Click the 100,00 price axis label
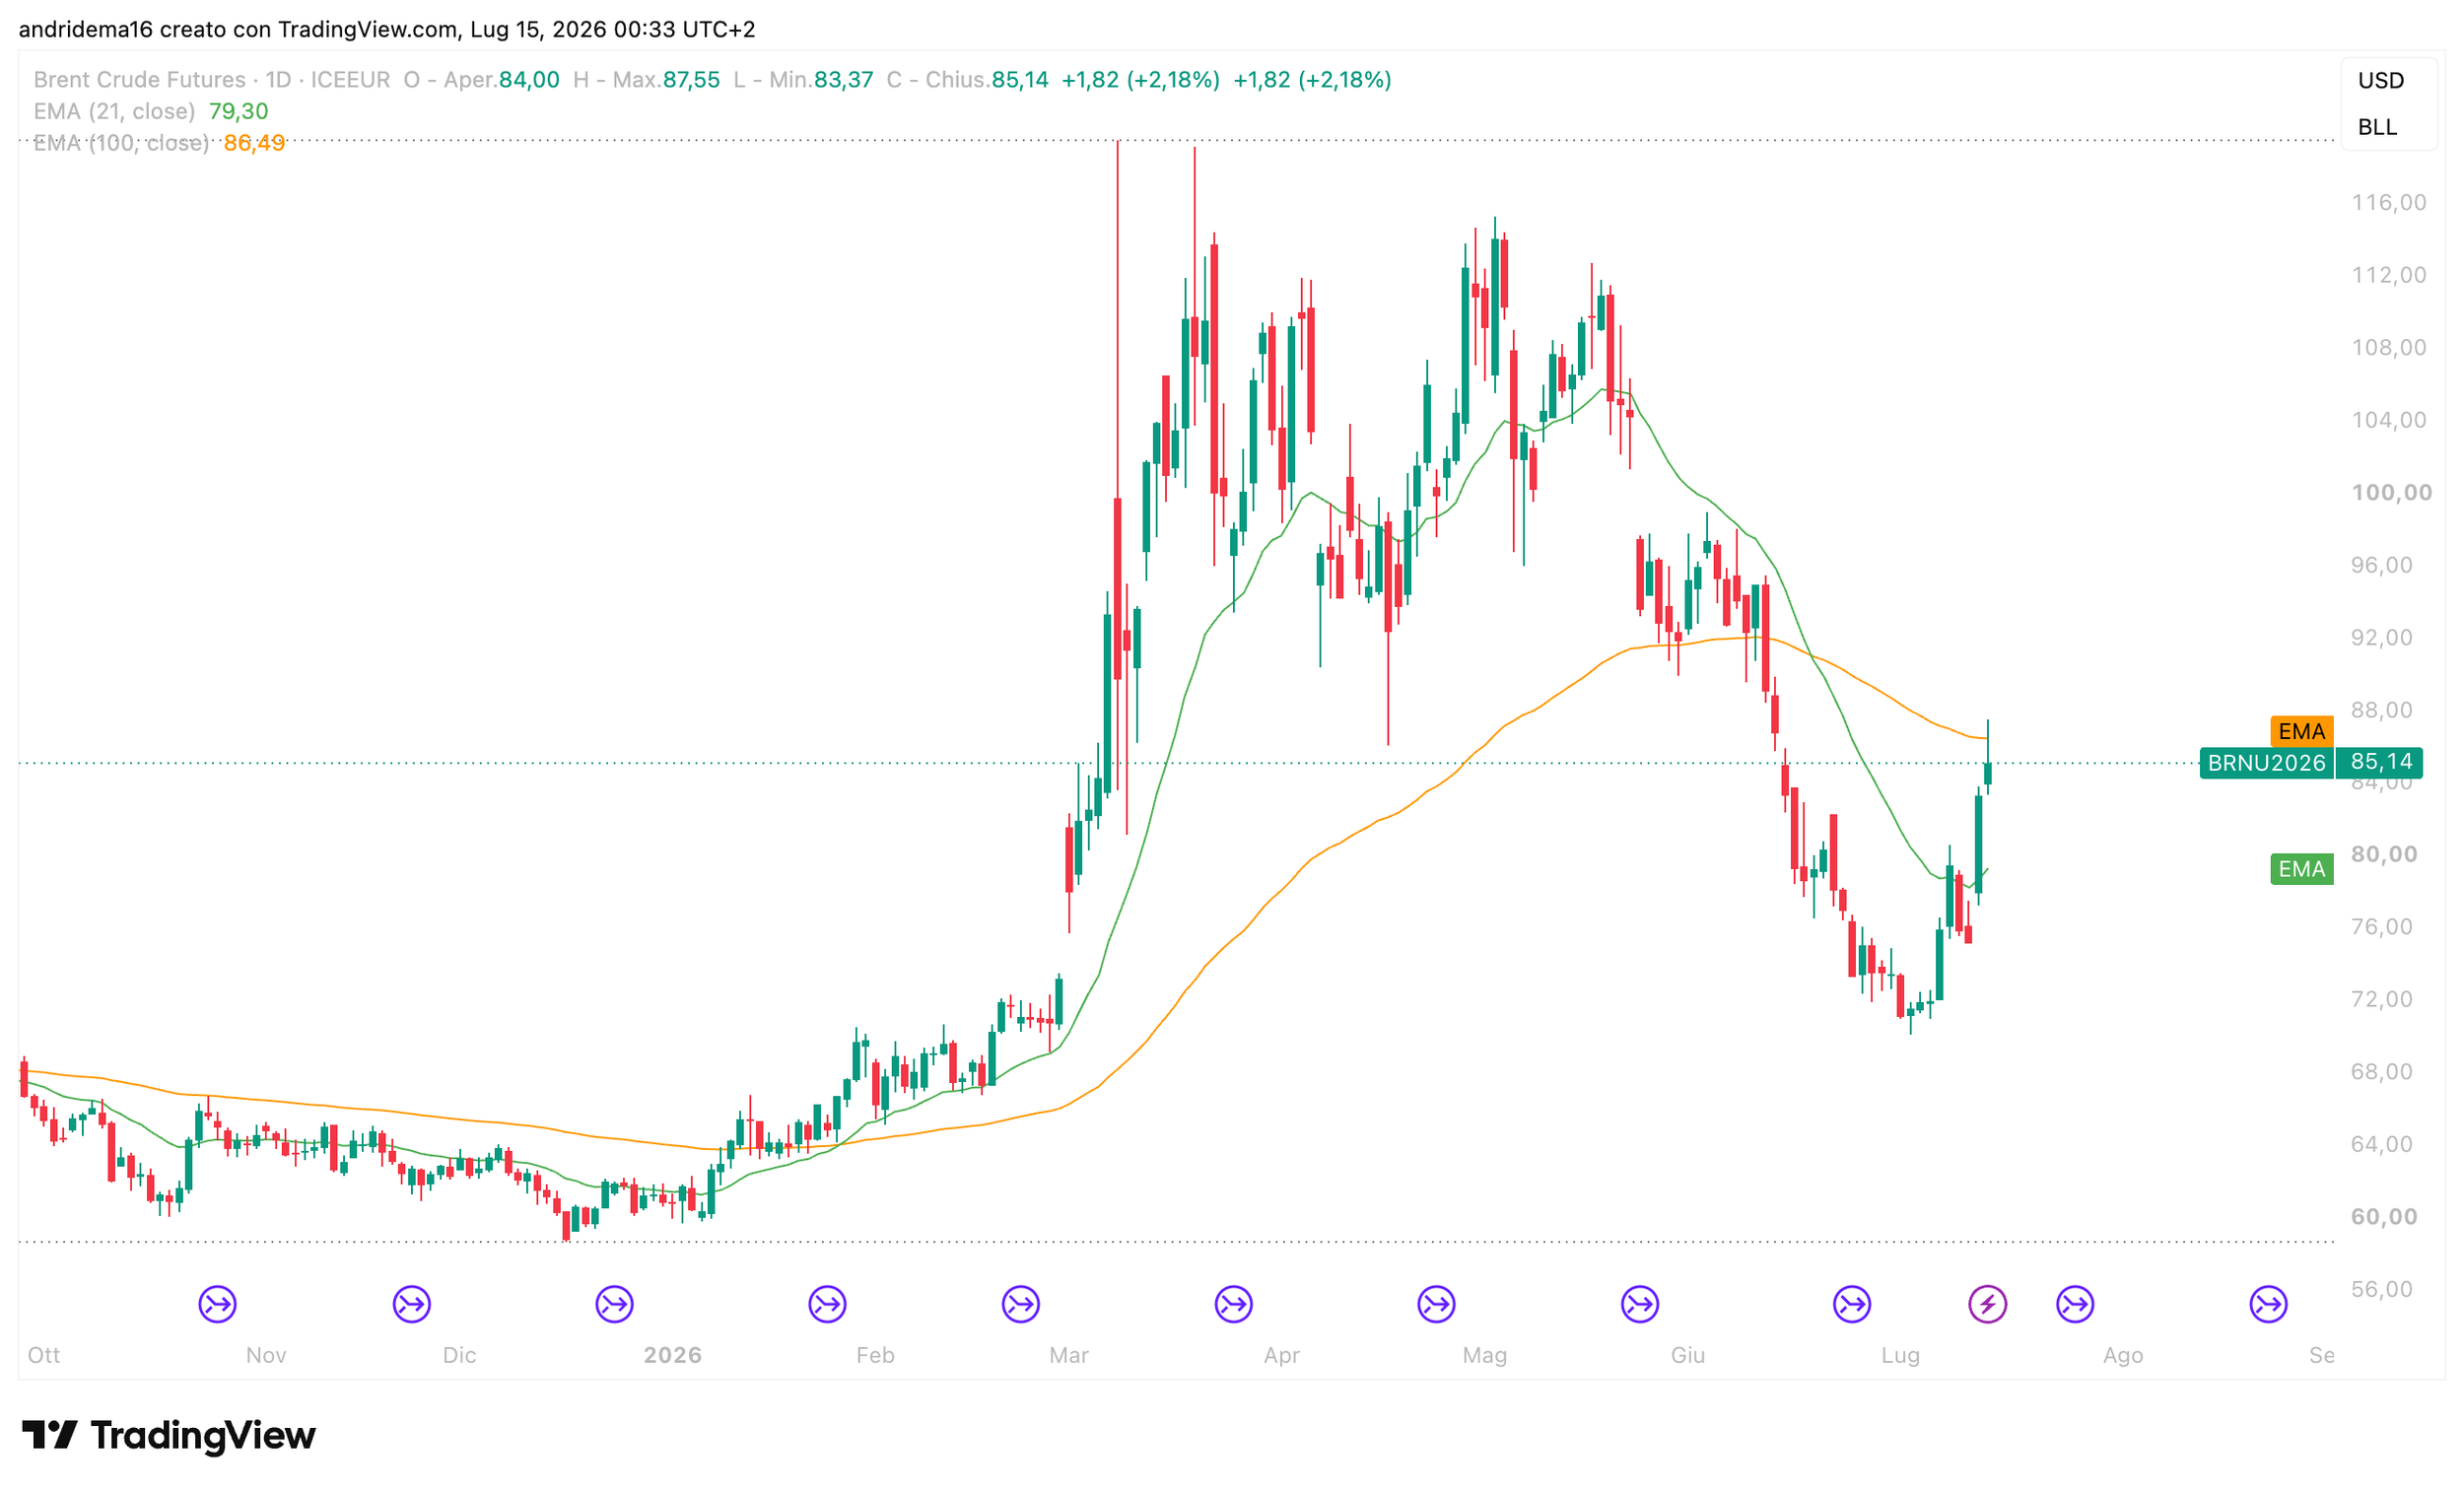Image resolution: width=2464 pixels, height=1491 pixels. tap(2391, 492)
